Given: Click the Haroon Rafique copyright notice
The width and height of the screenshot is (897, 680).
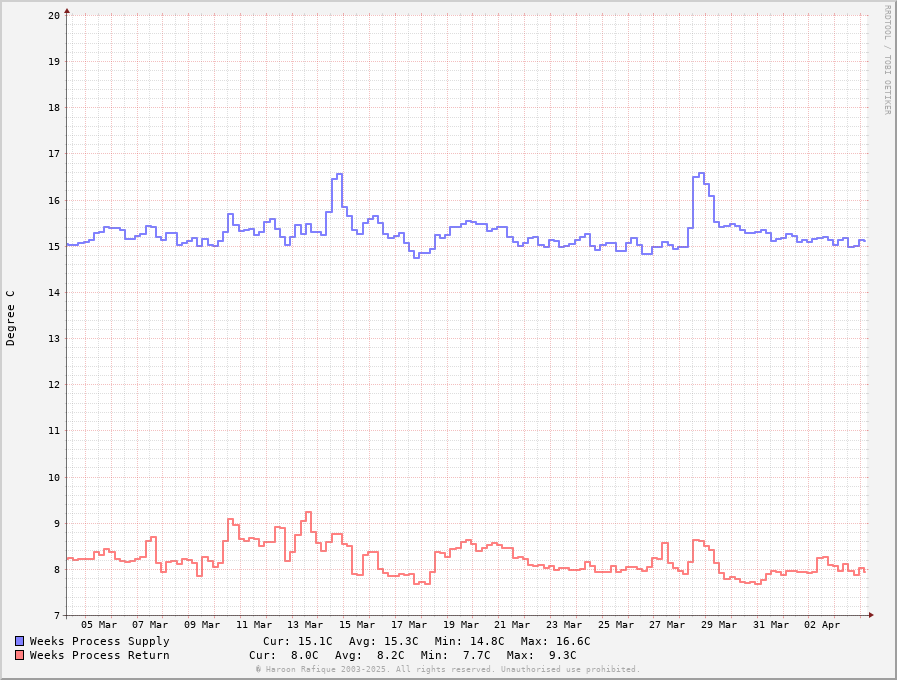Looking at the screenshot, I should coord(447,669).
